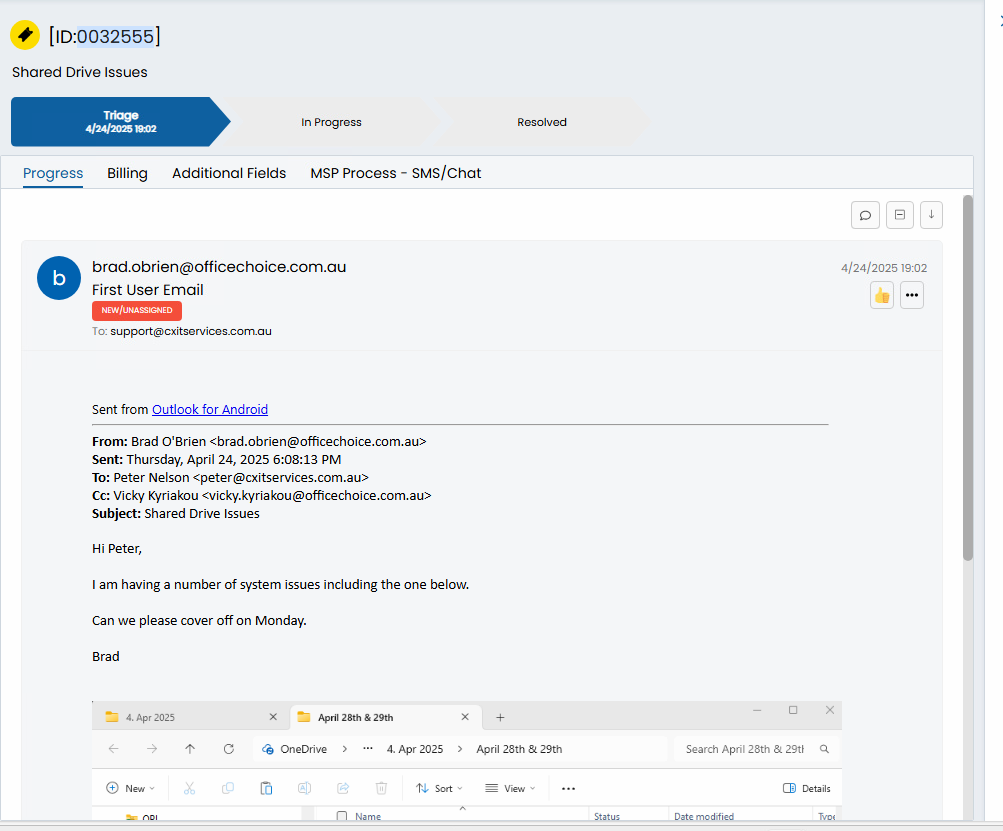Screen dimensions: 1003x831
Task: Tick the select-all checkbox beside Name
Action: [x=342, y=816]
